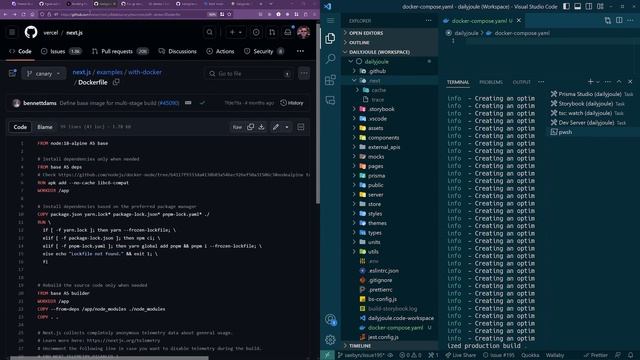Open the VS Code Accounts icon

(330, 320)
